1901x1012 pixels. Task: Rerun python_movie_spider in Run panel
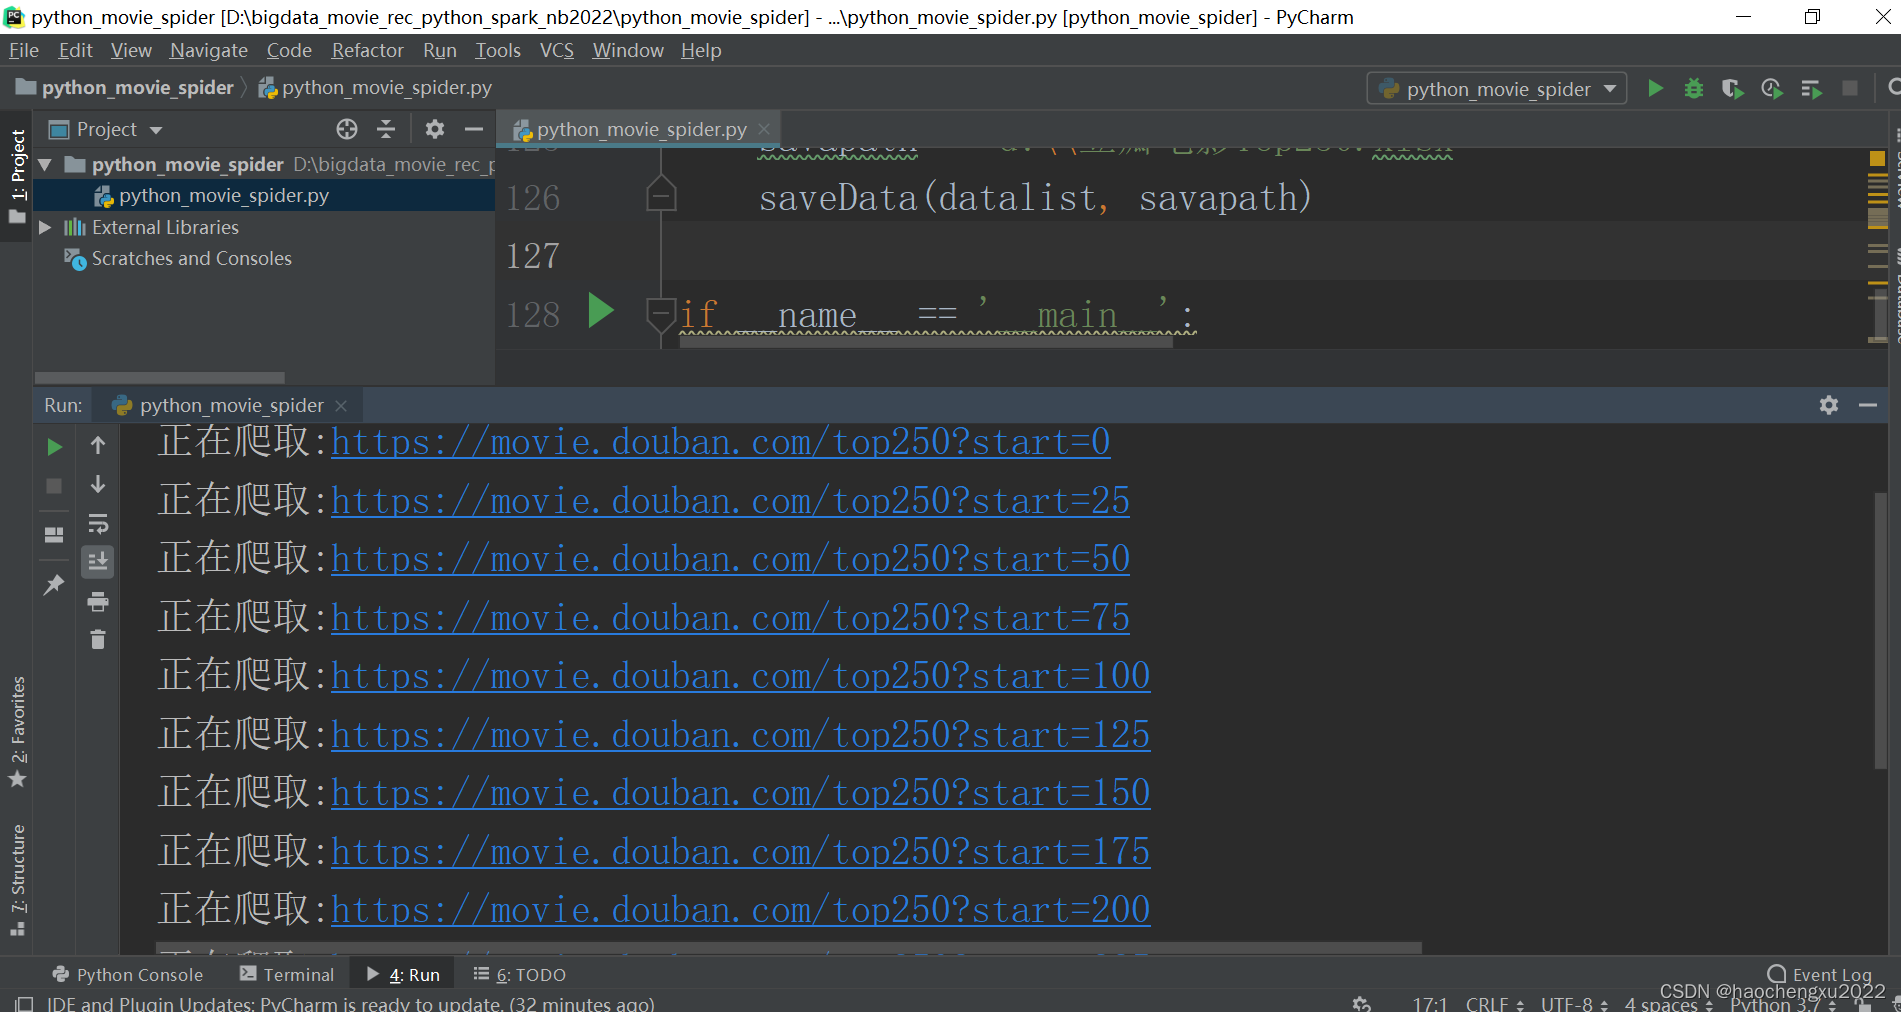coord(55,447)
